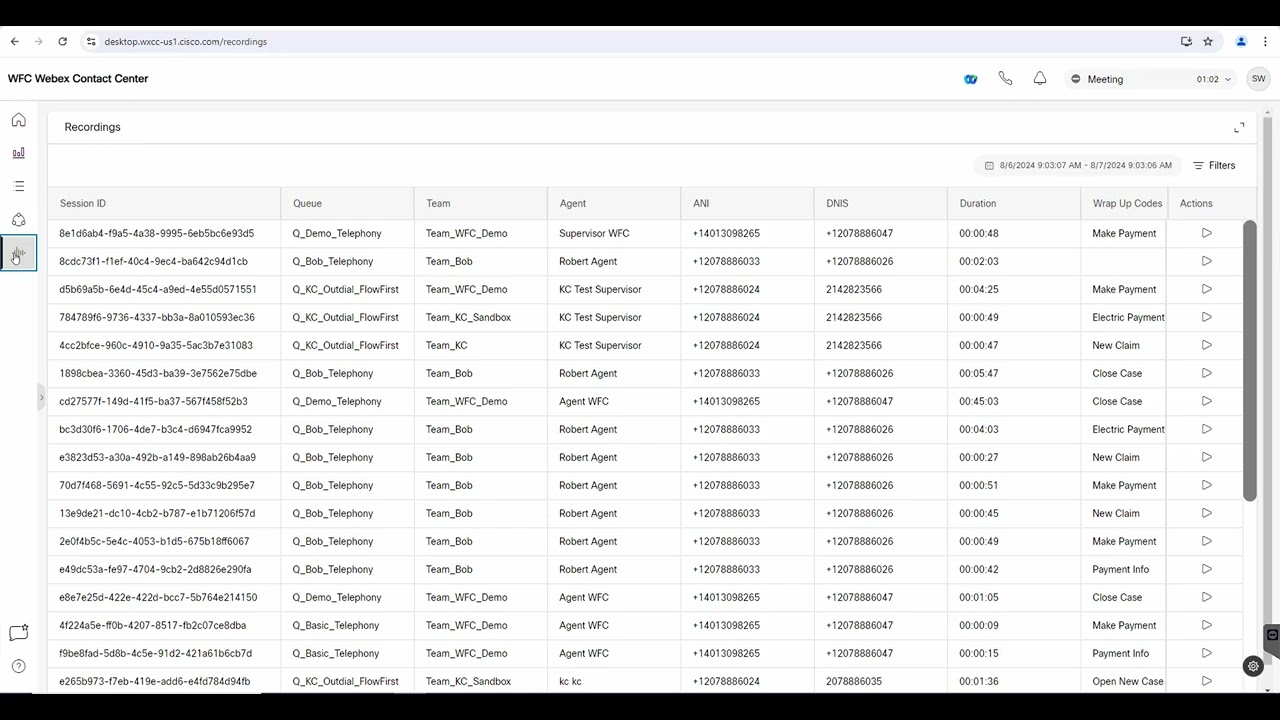Select duration 00:05:47 cell

point(979,373)
